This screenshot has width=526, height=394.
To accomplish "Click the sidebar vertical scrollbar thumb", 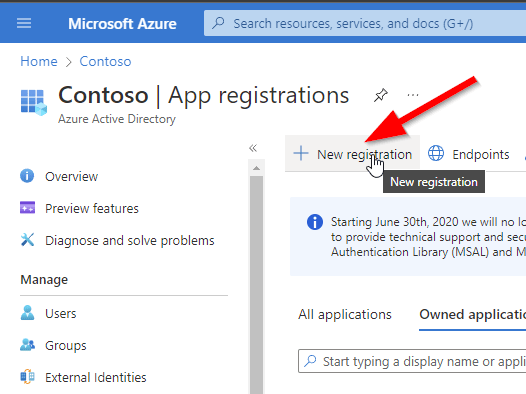I will (x=256, y=285).
